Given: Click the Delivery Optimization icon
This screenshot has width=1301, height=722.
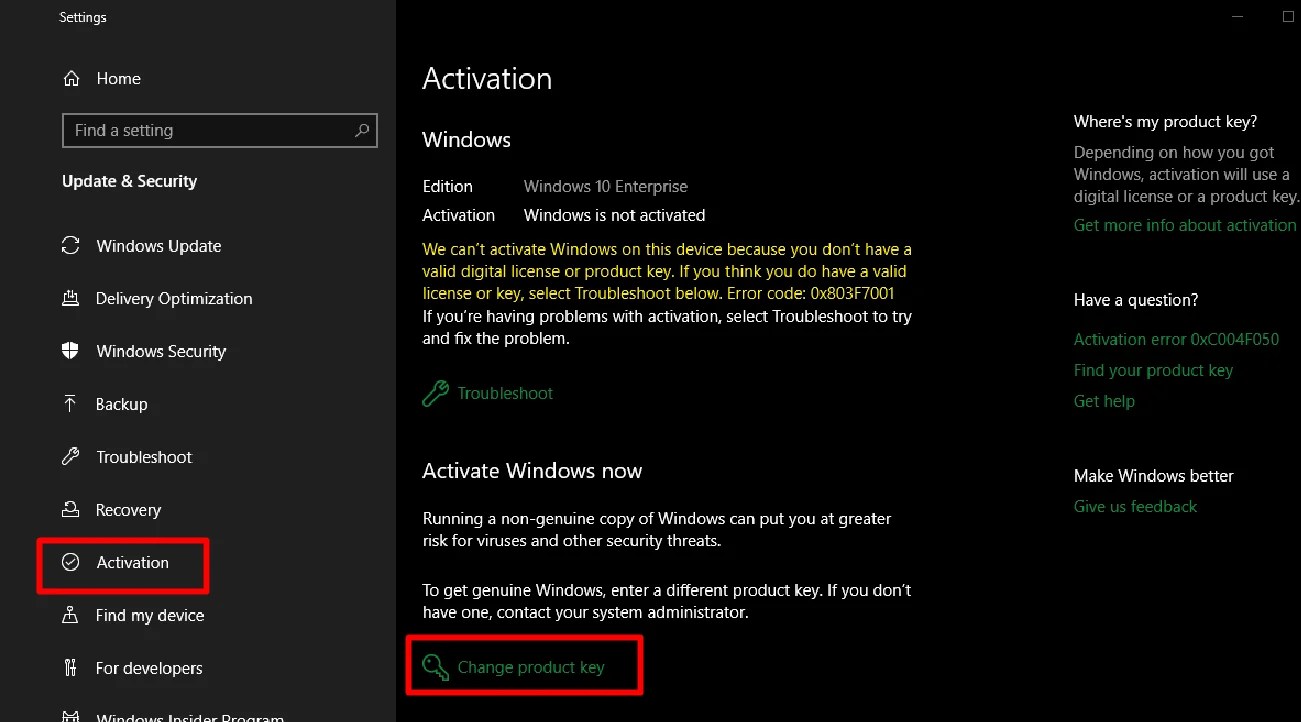Looking at the screenshot, I should tap(70, 298).
